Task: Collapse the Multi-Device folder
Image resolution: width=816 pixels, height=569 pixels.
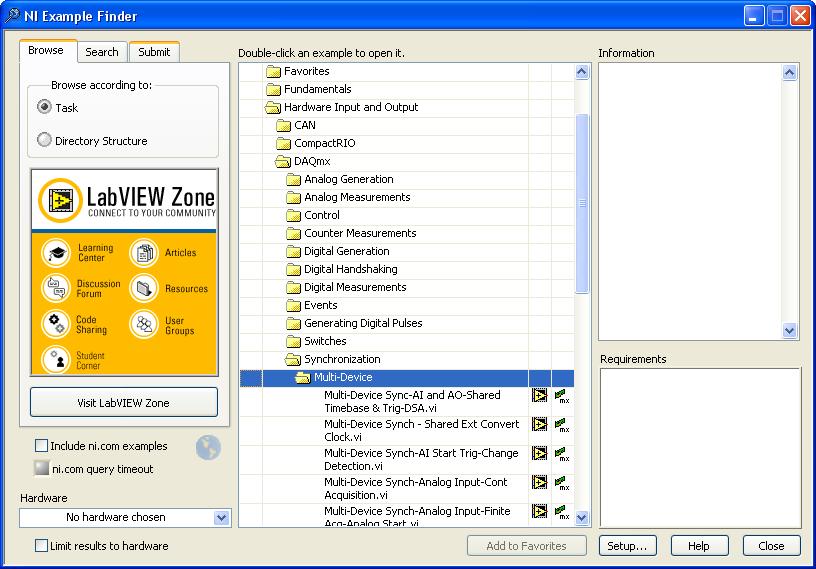Action: pyautogui.click(x=303, y=378)
